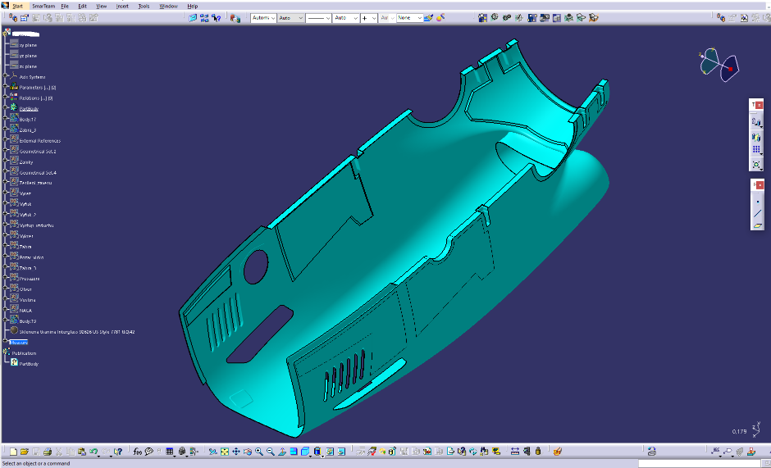
Task: Select the Line tool in right toolbar
Action: [x=757, y=213]
